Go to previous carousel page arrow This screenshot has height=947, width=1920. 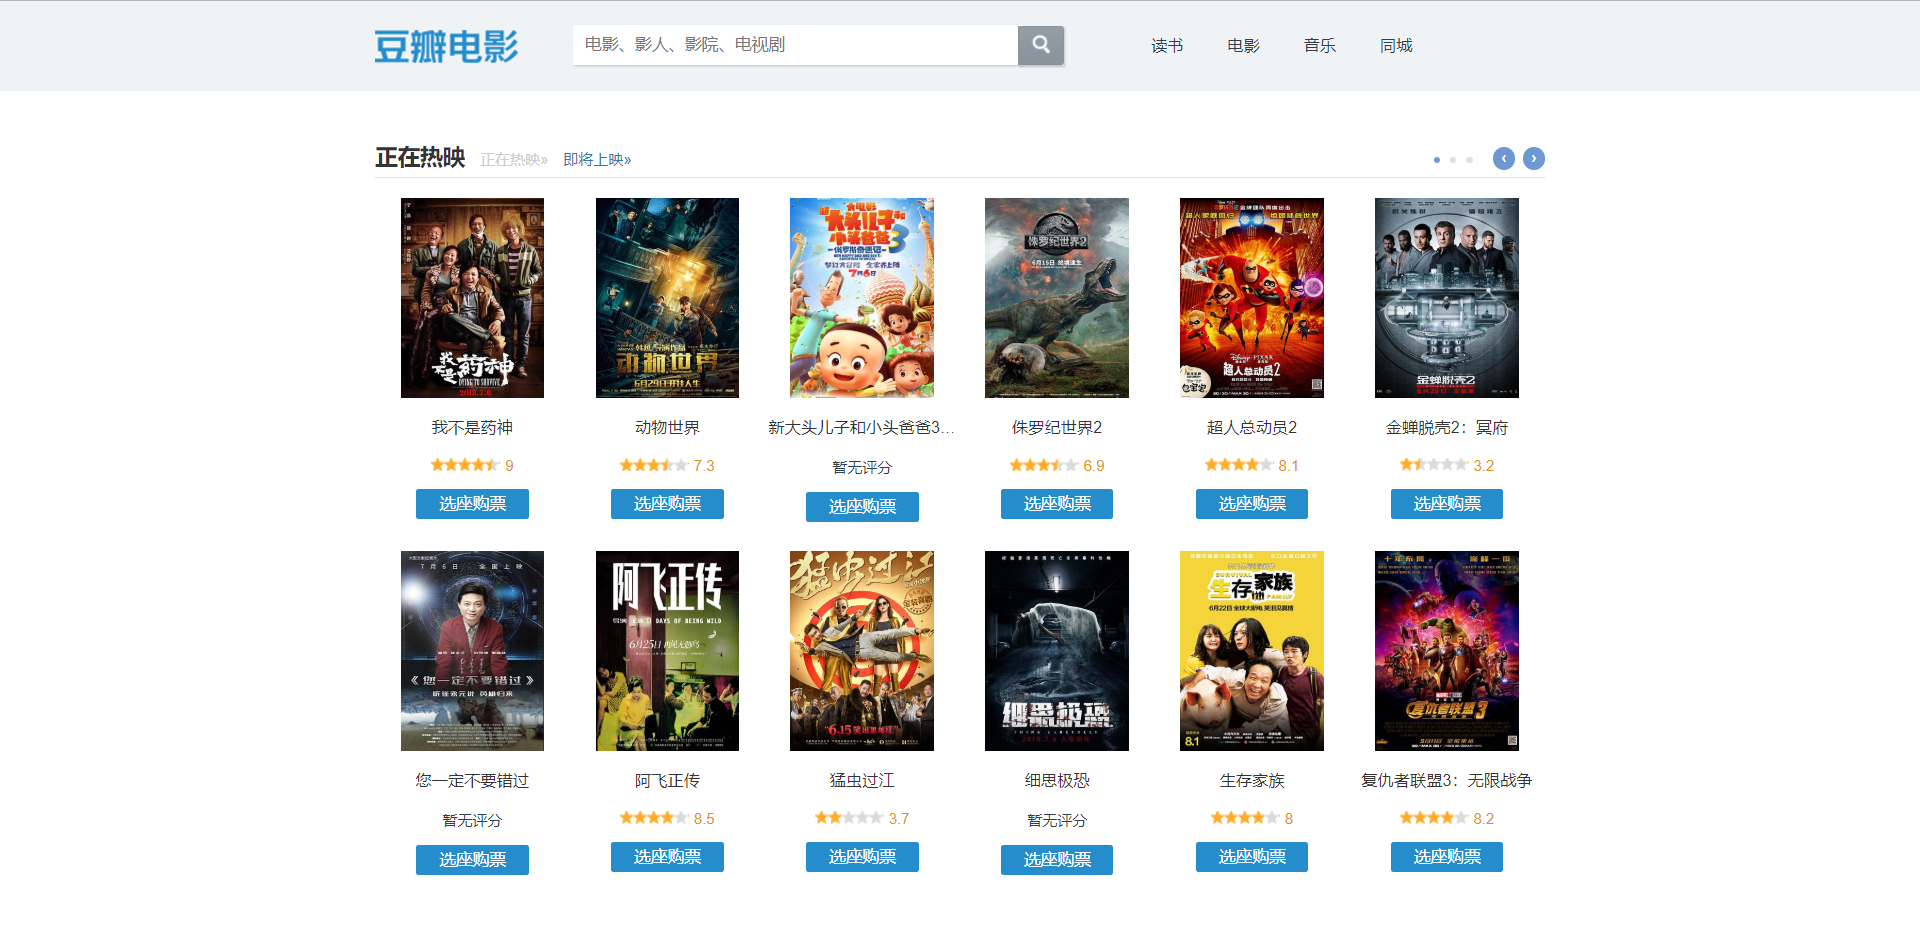click(1503, 159)
